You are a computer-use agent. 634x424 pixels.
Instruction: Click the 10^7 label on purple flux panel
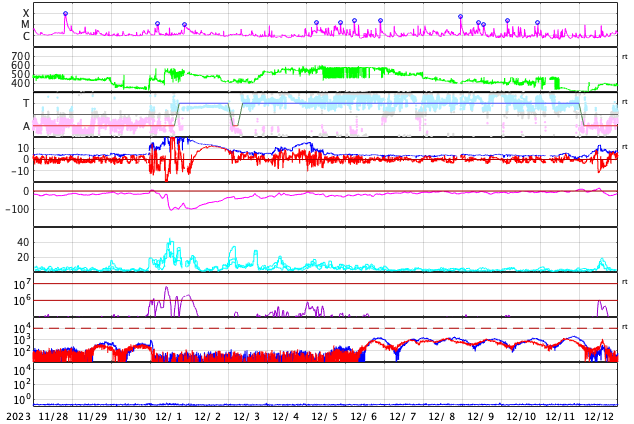(21, 285)
